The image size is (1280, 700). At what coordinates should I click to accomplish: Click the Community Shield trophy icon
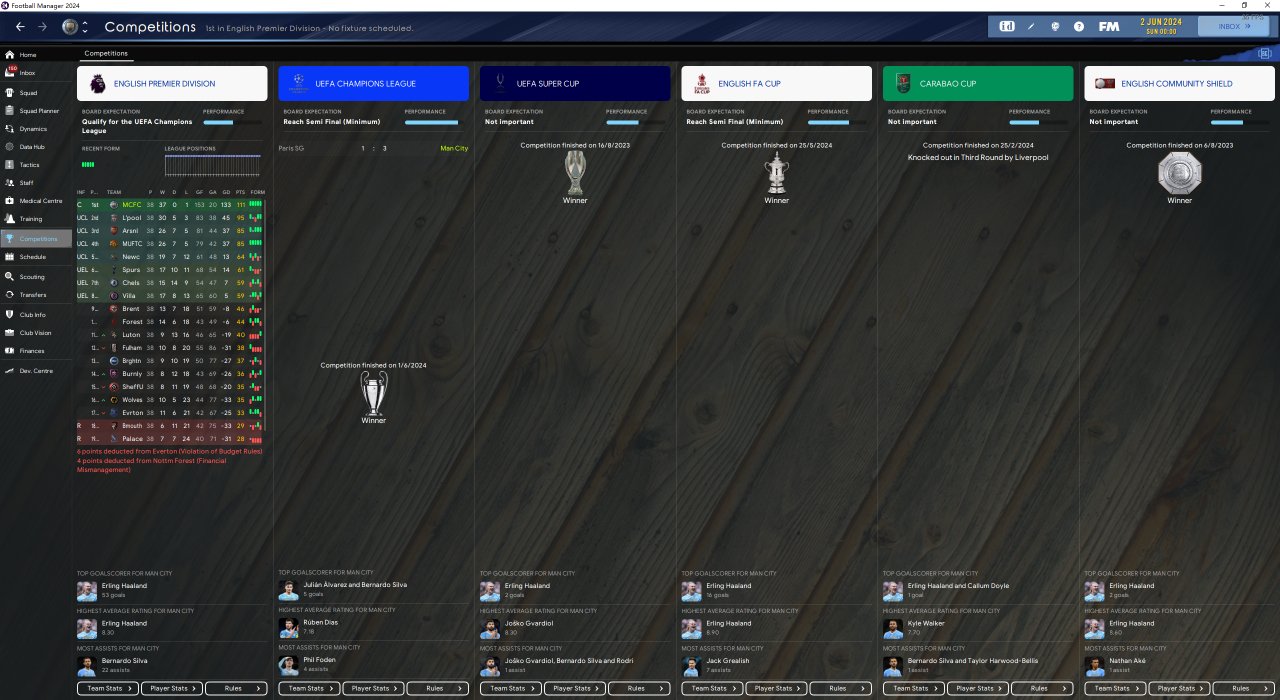pyautogui.click(x=1180, y=175)
